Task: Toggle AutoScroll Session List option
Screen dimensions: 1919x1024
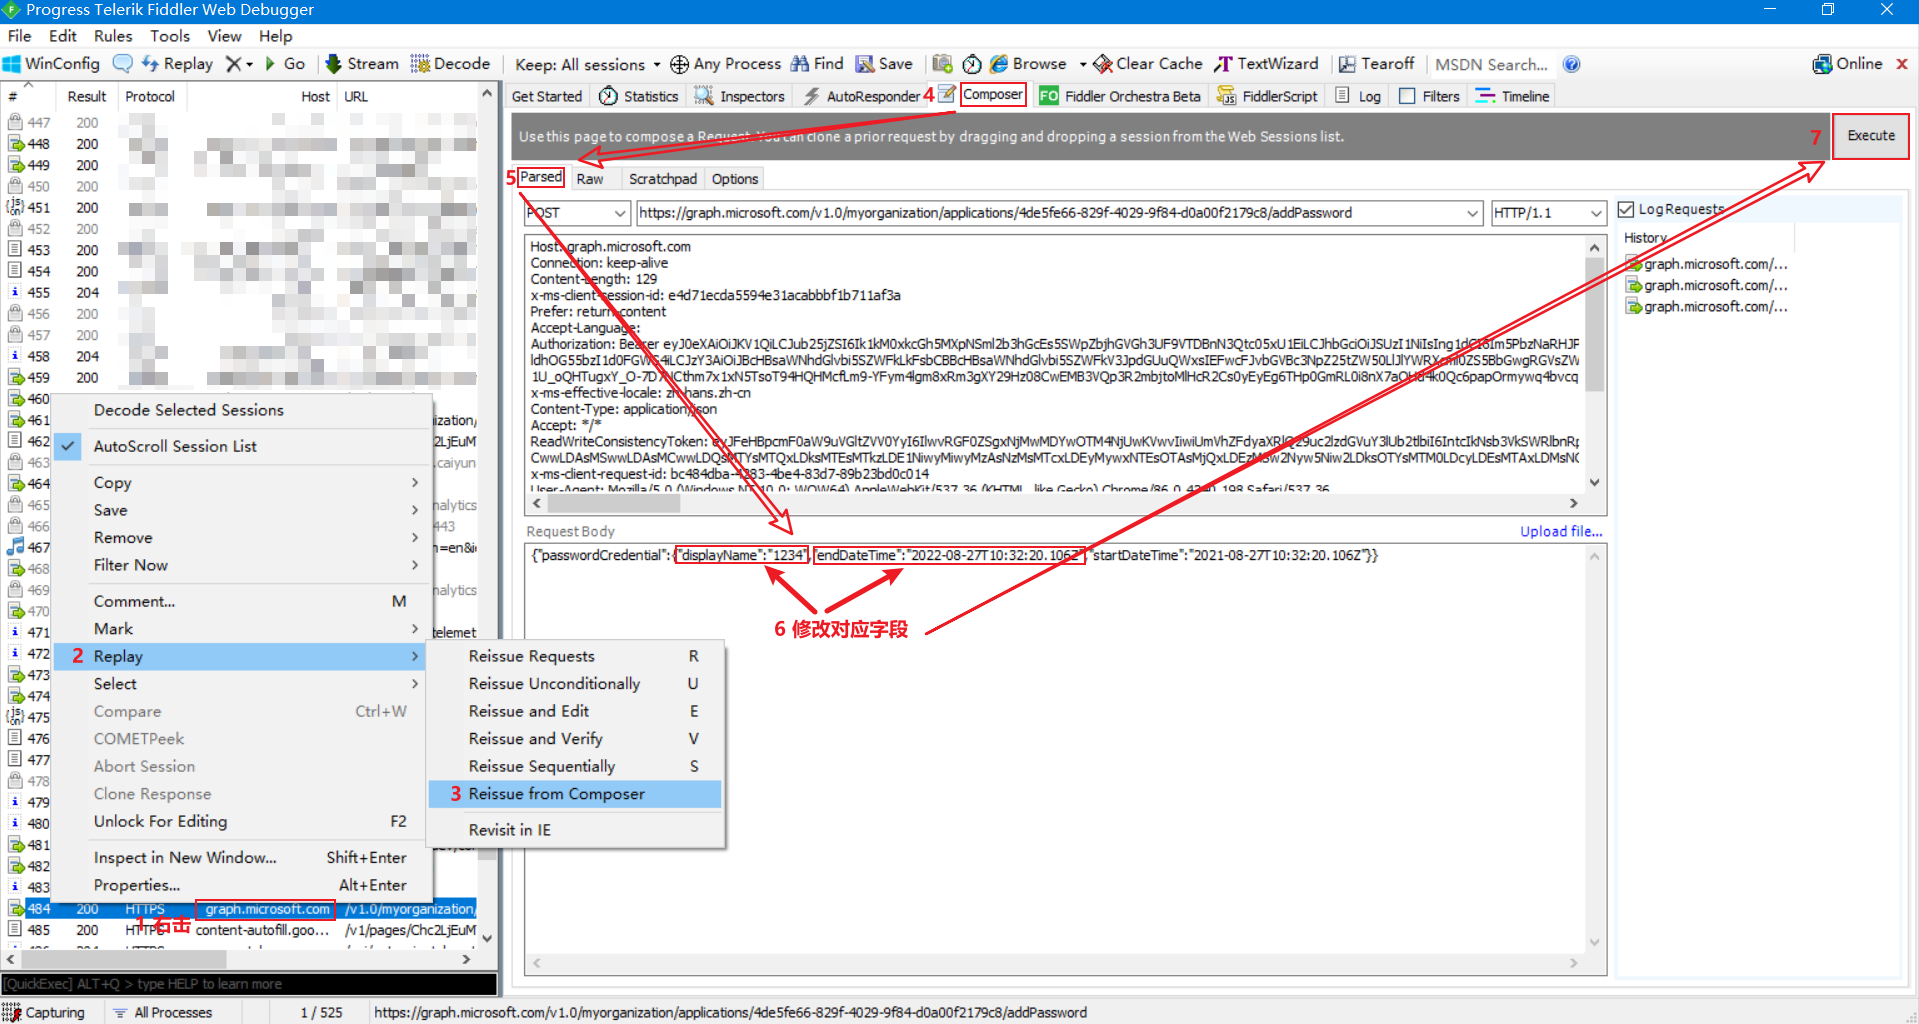Action: [242, 446]
